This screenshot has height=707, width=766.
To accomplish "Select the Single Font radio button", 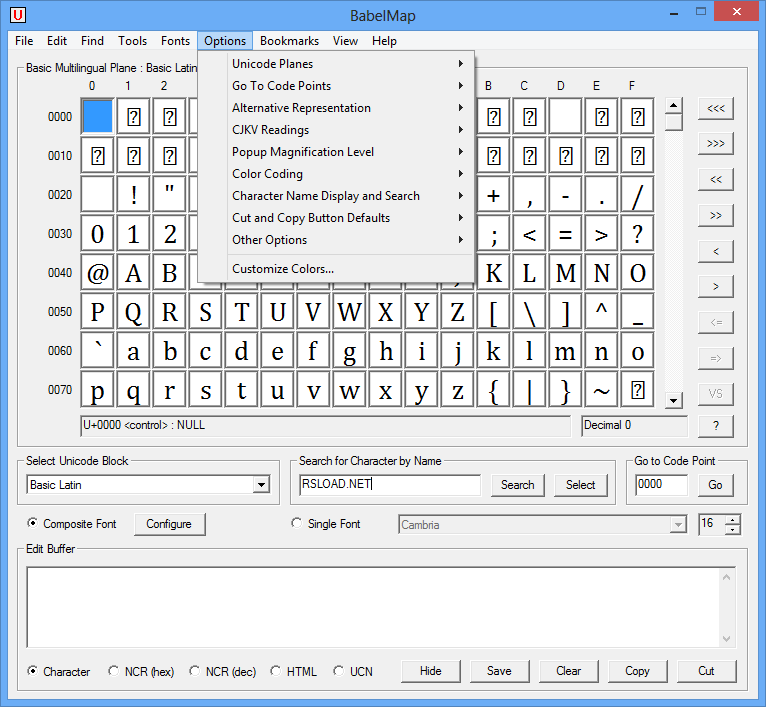I will 297,523.
